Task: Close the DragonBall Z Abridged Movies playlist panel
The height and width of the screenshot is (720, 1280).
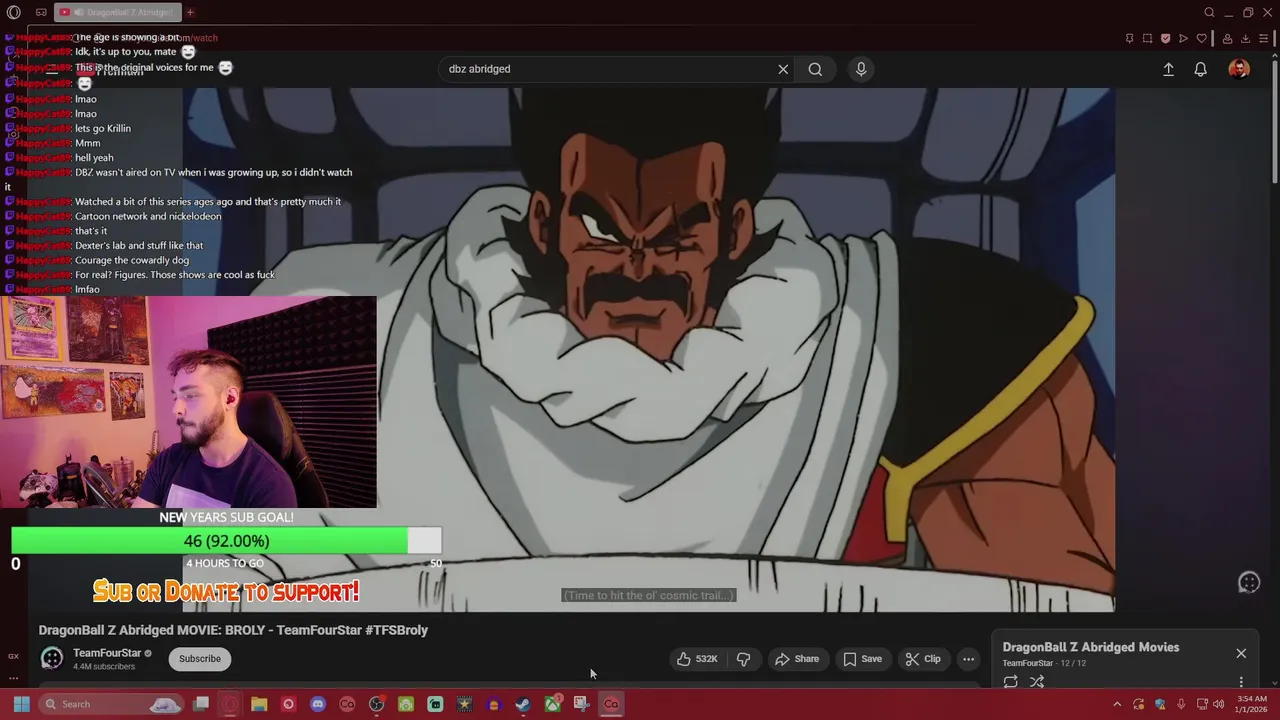Action: coord(1241,653)
